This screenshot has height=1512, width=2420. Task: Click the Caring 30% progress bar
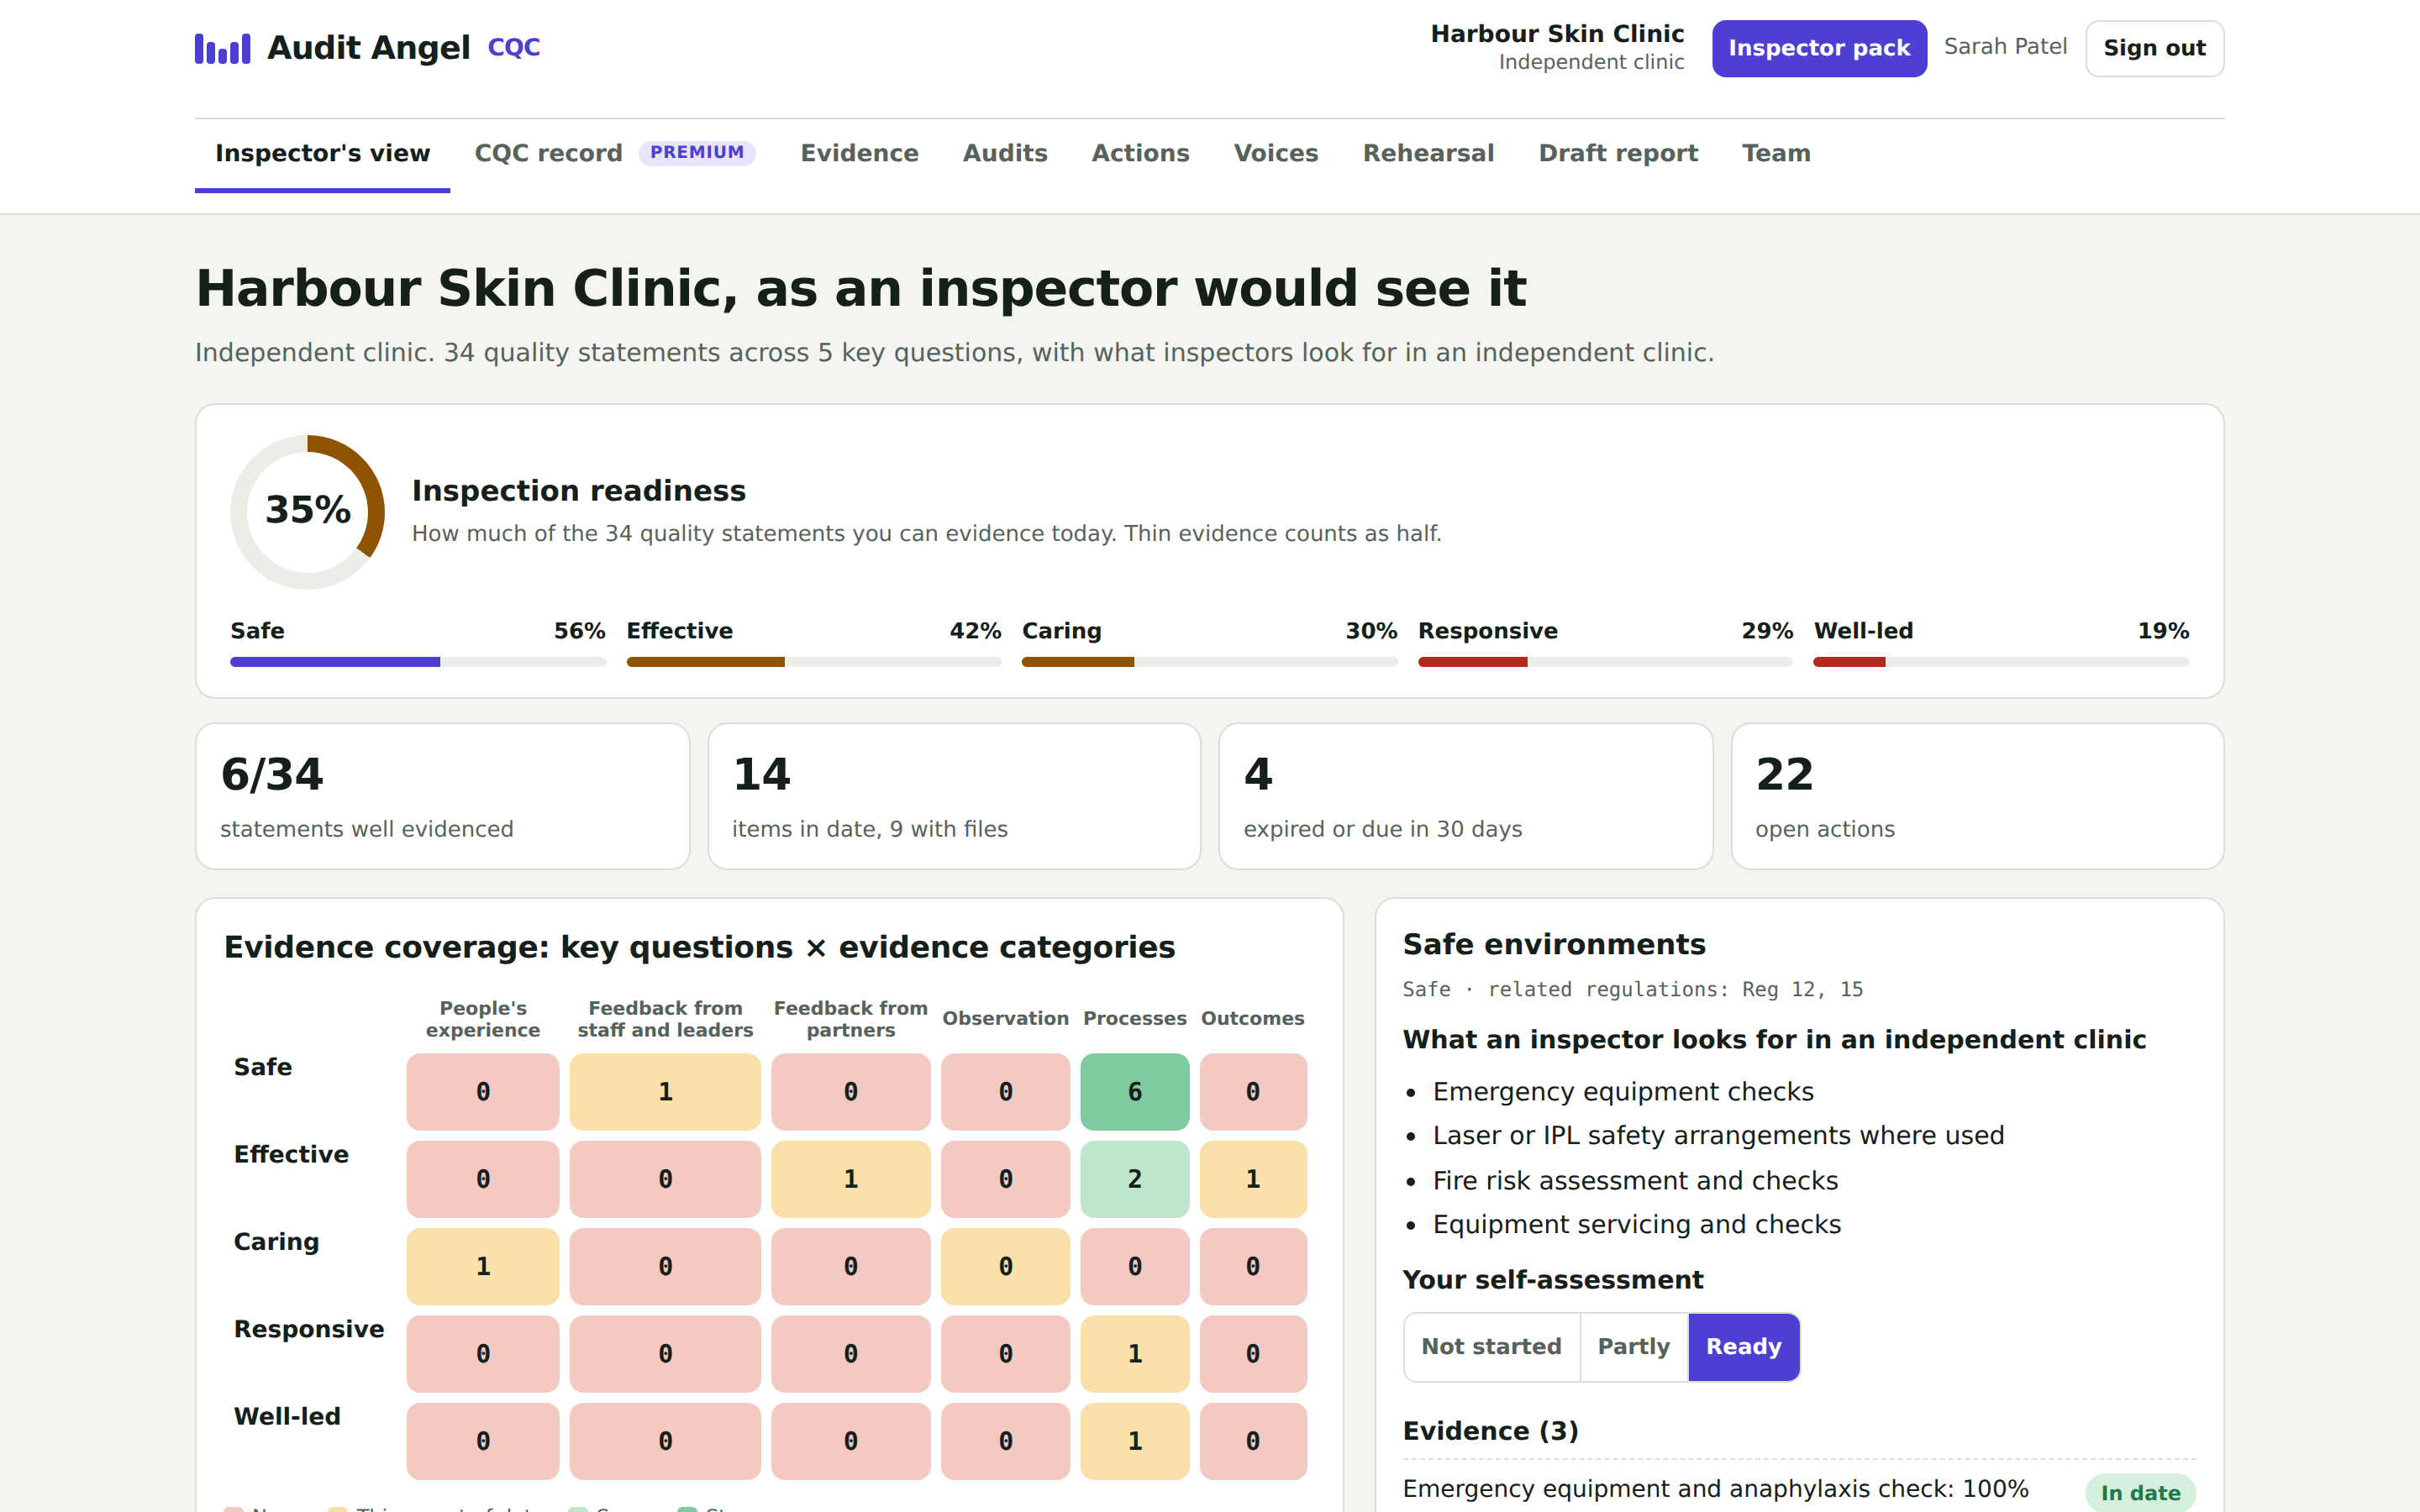[x=1209, y=662]
